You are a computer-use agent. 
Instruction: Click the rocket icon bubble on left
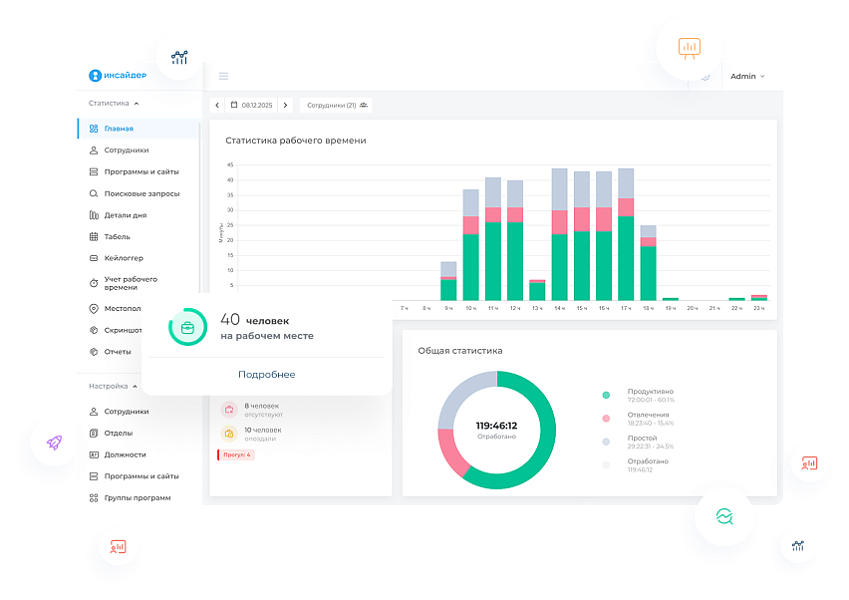pos(54,443)
